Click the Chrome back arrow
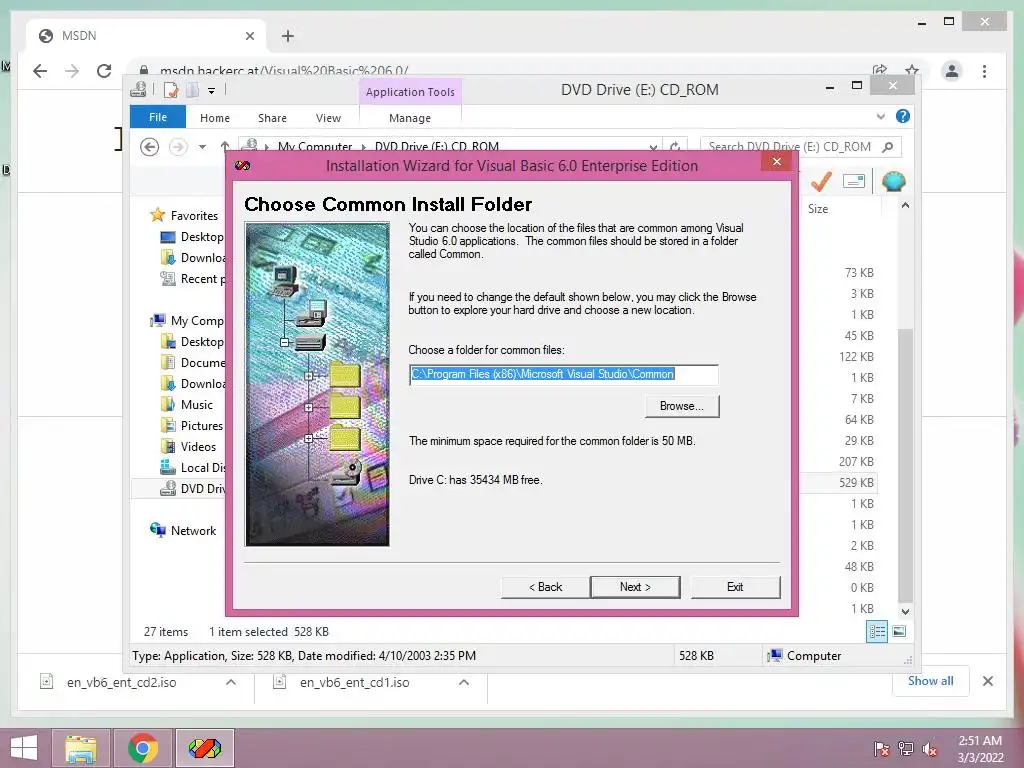 [x=40, y=71]
